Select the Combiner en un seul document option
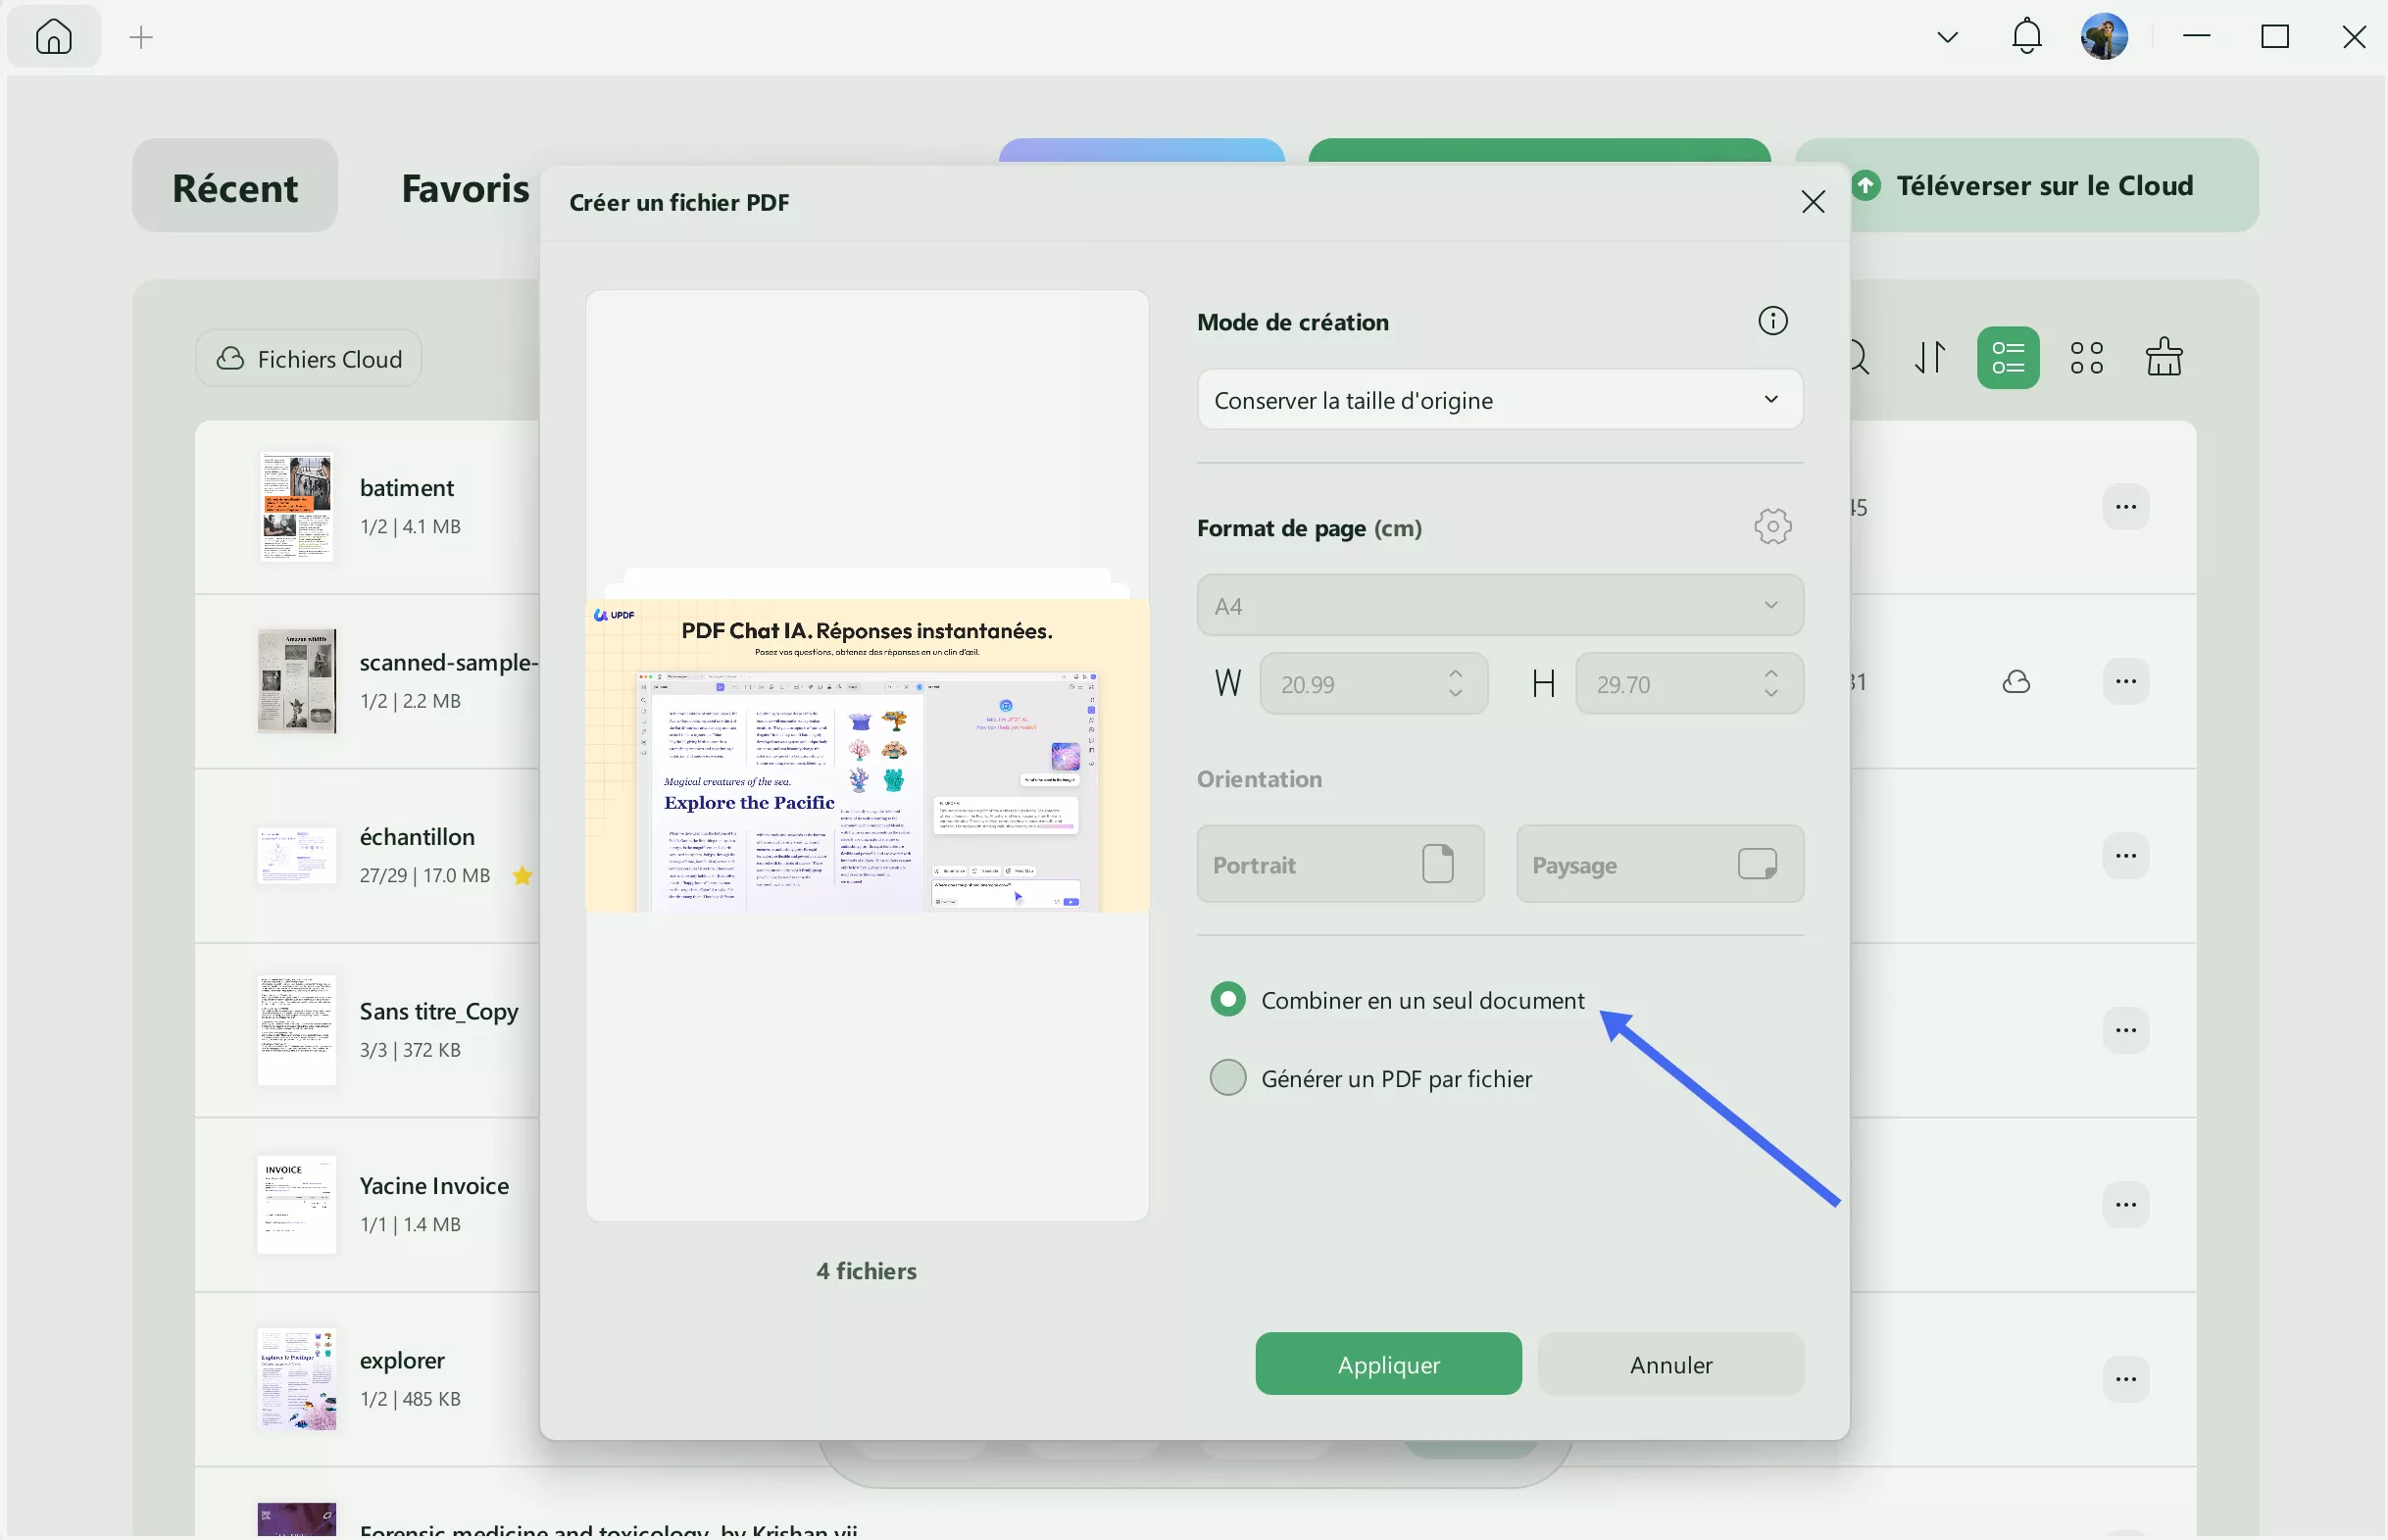Image resolution: width=2388 pixels, height=1540 pixels. point(1228,998)
